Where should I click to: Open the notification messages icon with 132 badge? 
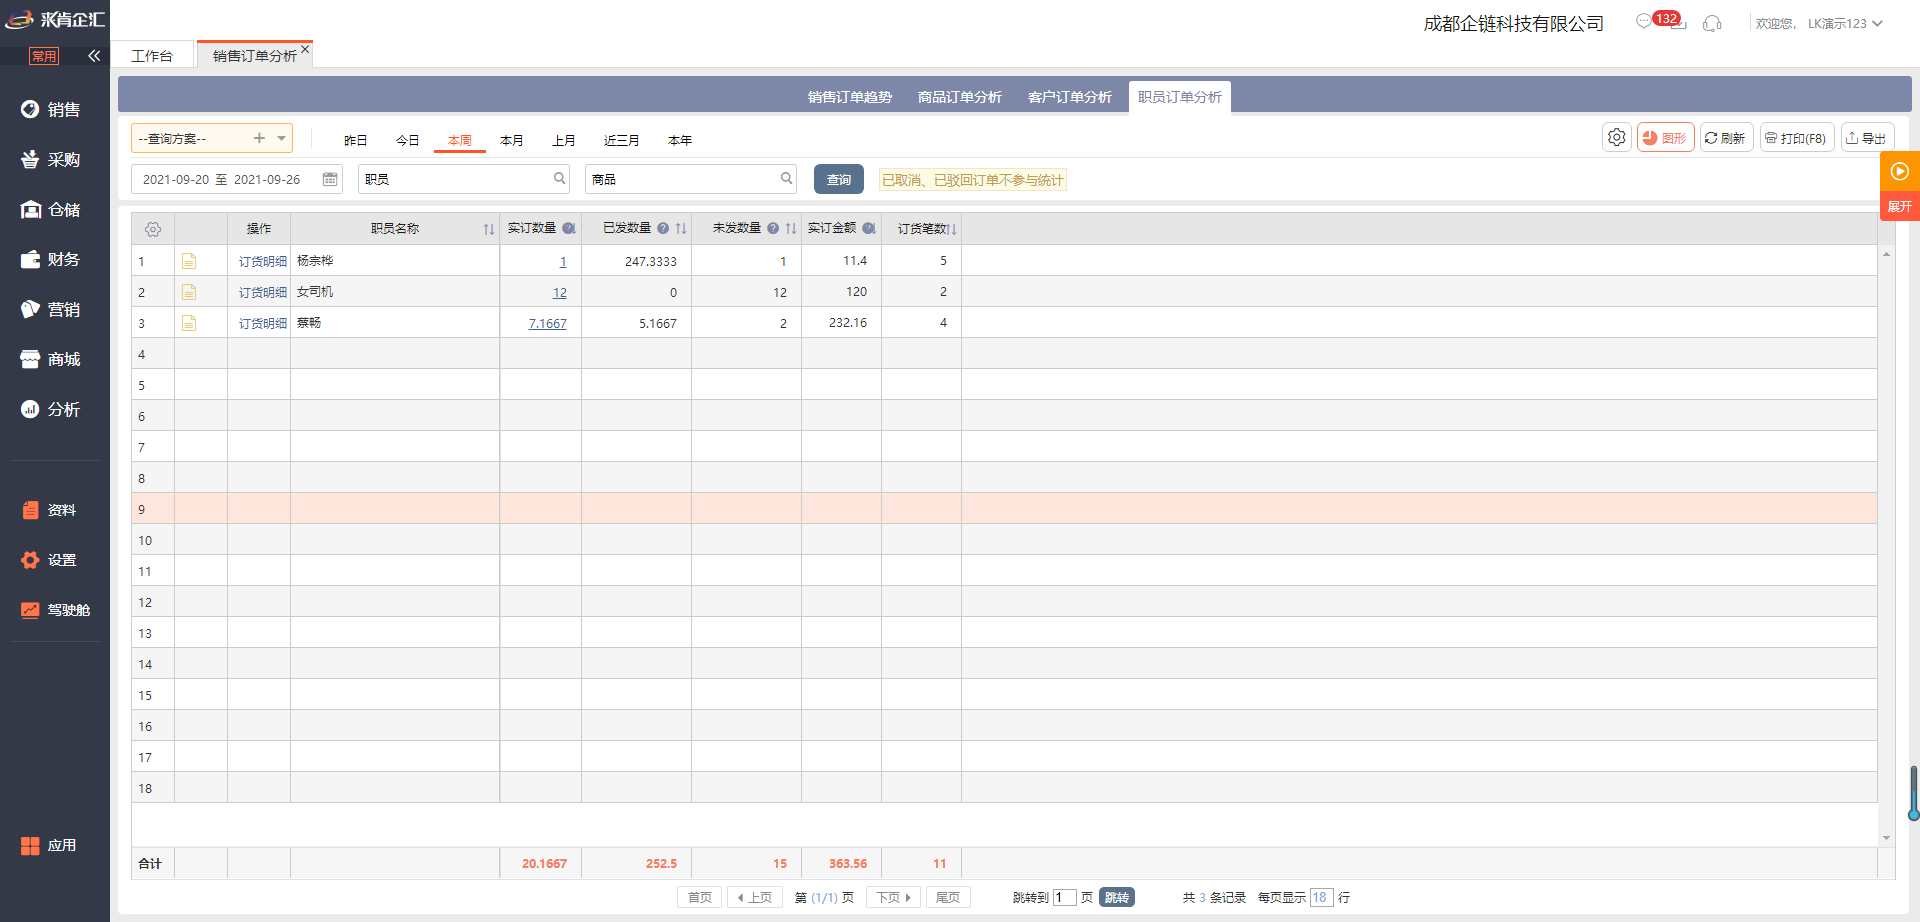[x=1646, y=22]
